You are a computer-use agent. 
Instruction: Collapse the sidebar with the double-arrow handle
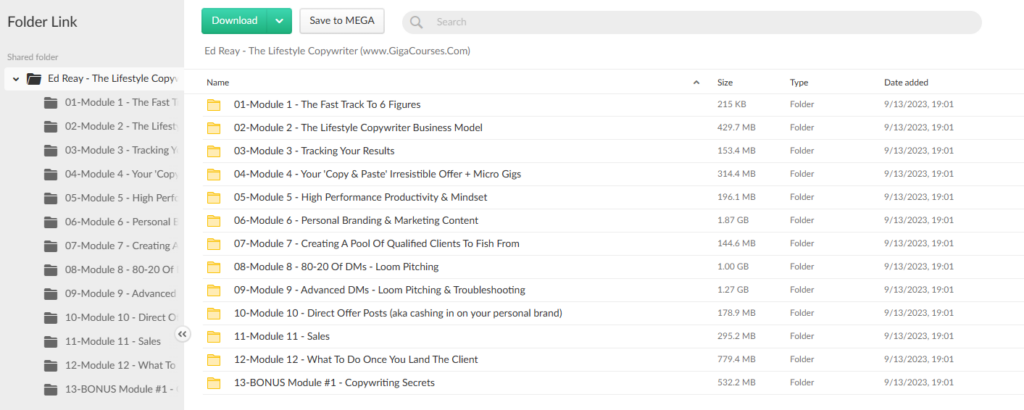tap(183, 334)
